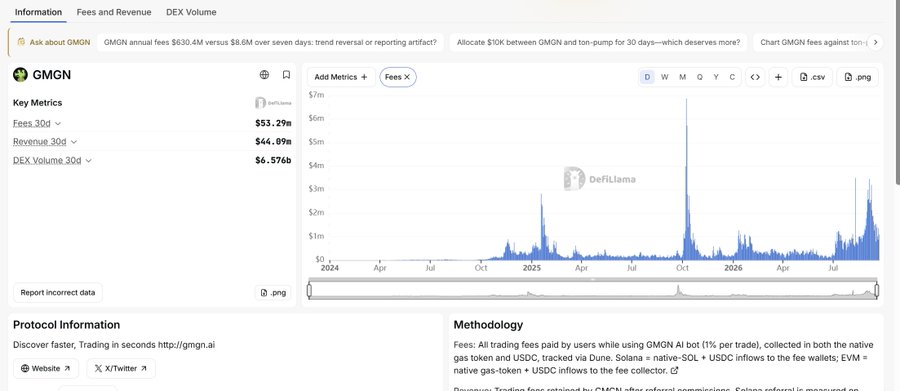Switch to Information tab
The height and width of the screenshot is (391, 900).
38,12
